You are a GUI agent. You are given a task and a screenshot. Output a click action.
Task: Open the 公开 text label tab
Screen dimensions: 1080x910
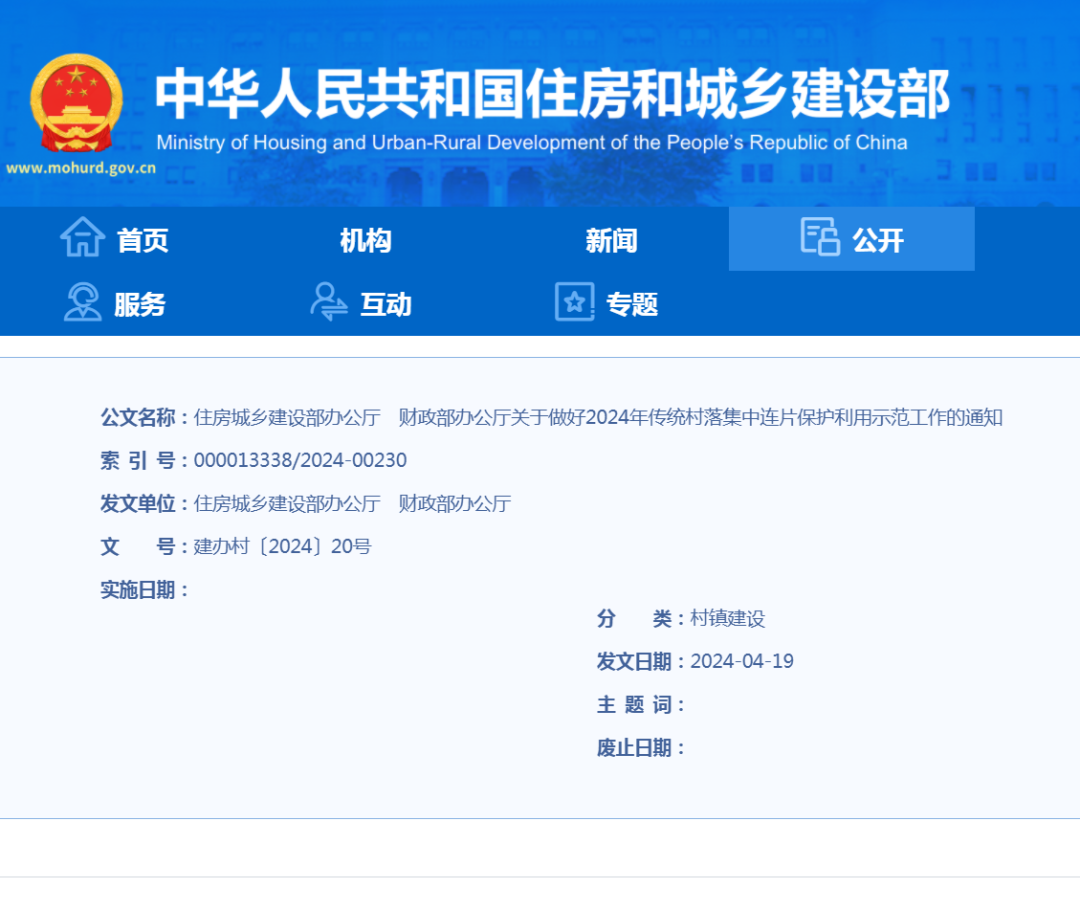[878, 241]
